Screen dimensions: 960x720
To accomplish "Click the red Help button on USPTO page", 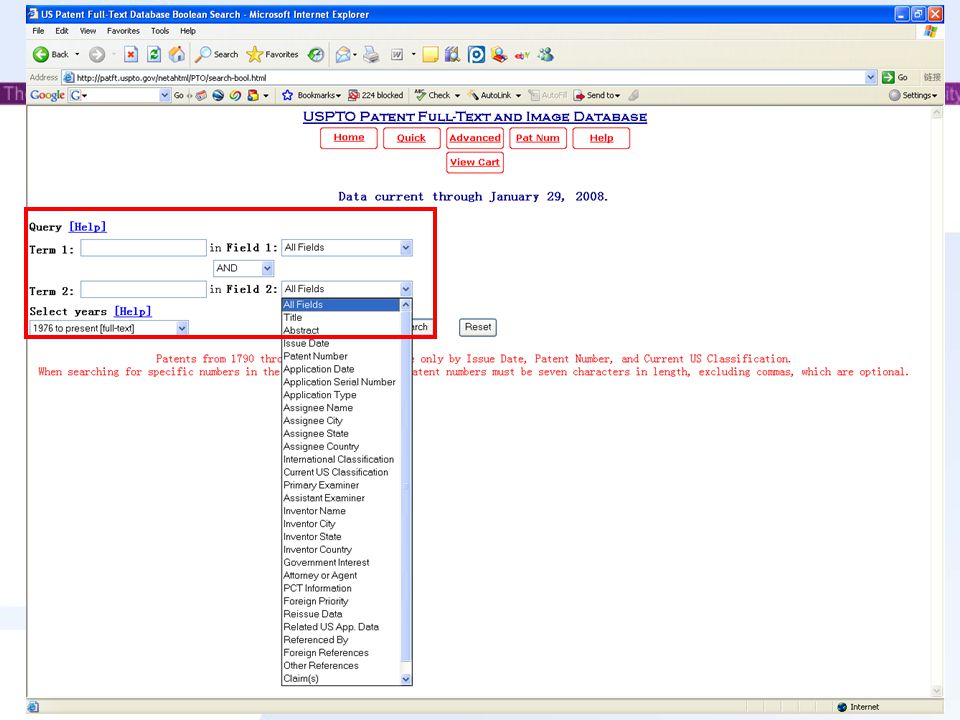I will click(x=601, y=138).
